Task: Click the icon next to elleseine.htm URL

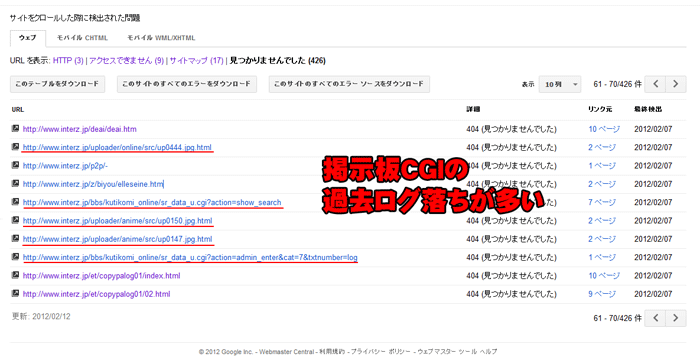Action: point(16,184)
